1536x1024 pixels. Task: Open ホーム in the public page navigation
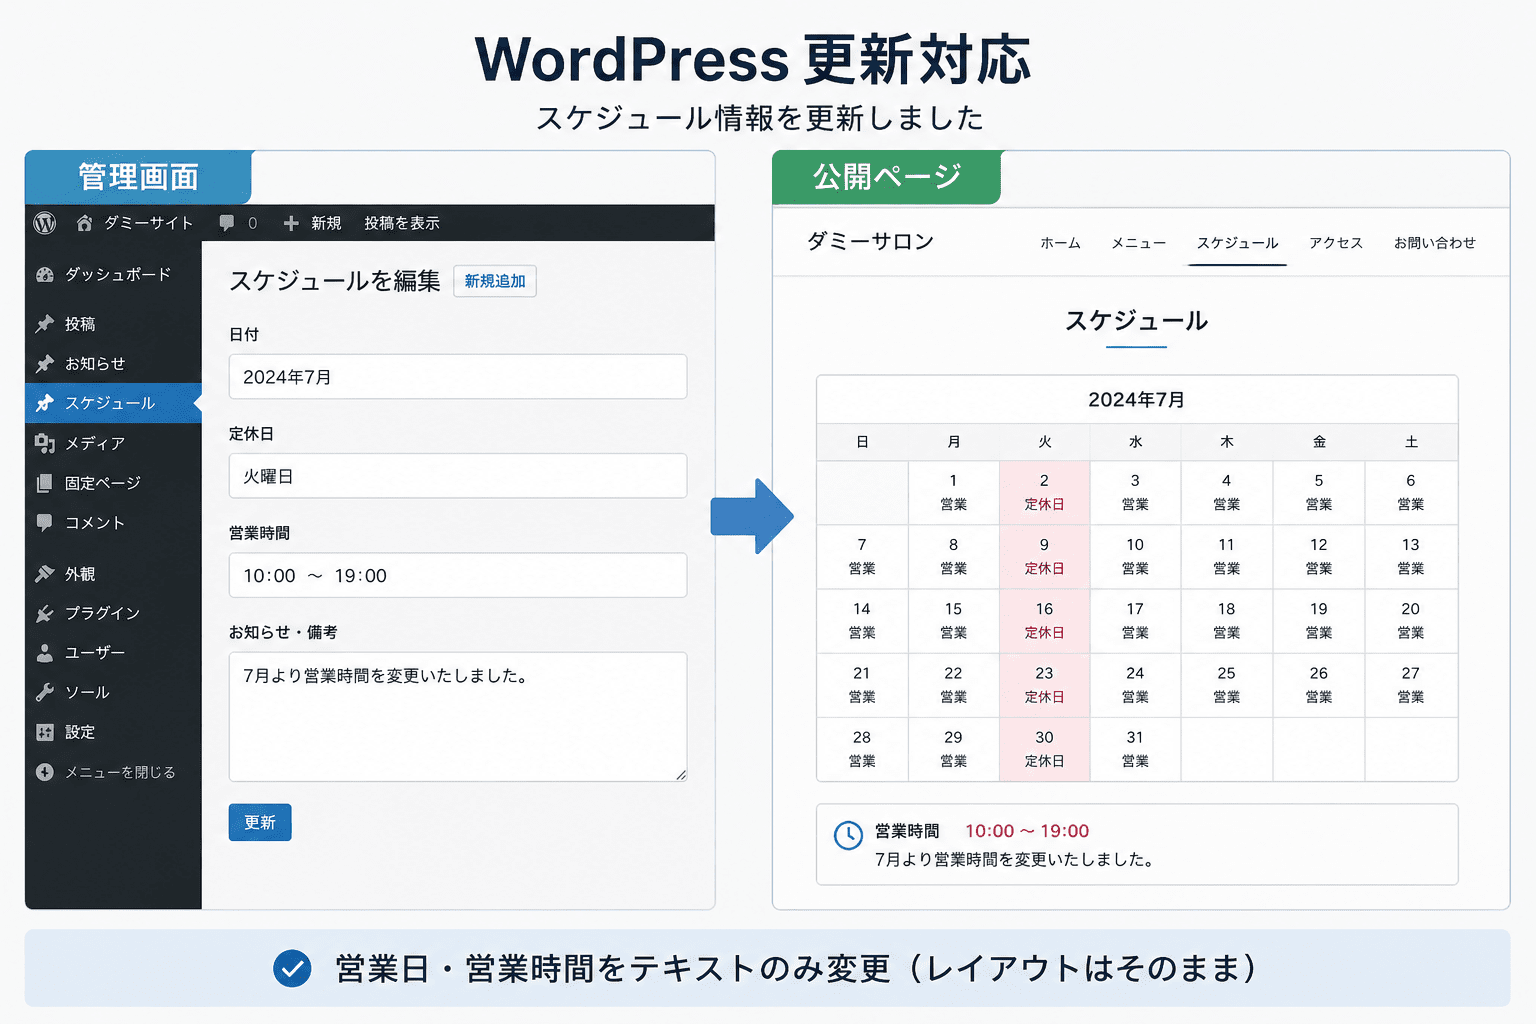coord(1060,243)
